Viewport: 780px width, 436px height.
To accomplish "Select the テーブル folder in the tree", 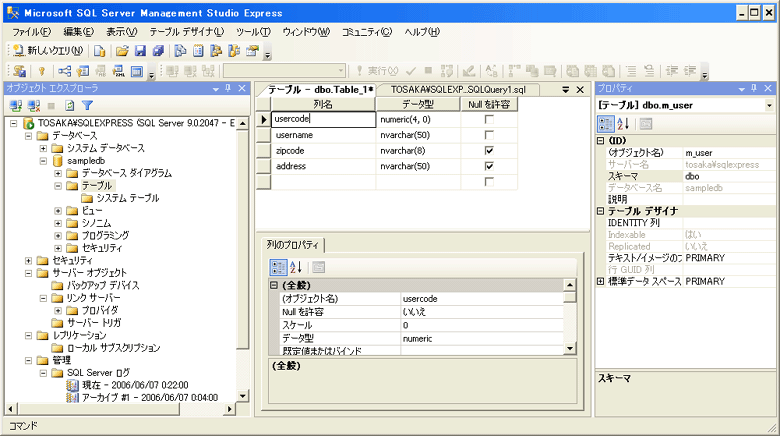I will [x=96, y=186].
